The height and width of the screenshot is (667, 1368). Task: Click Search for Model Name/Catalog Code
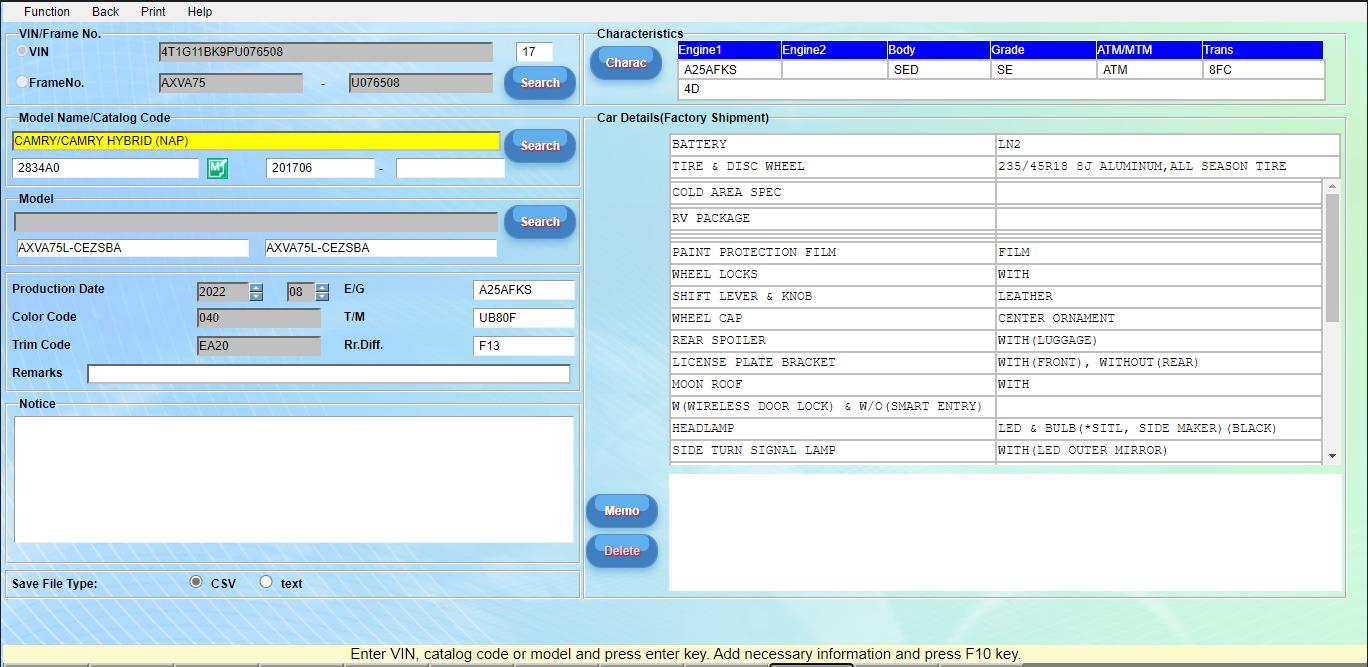[539, 145]
